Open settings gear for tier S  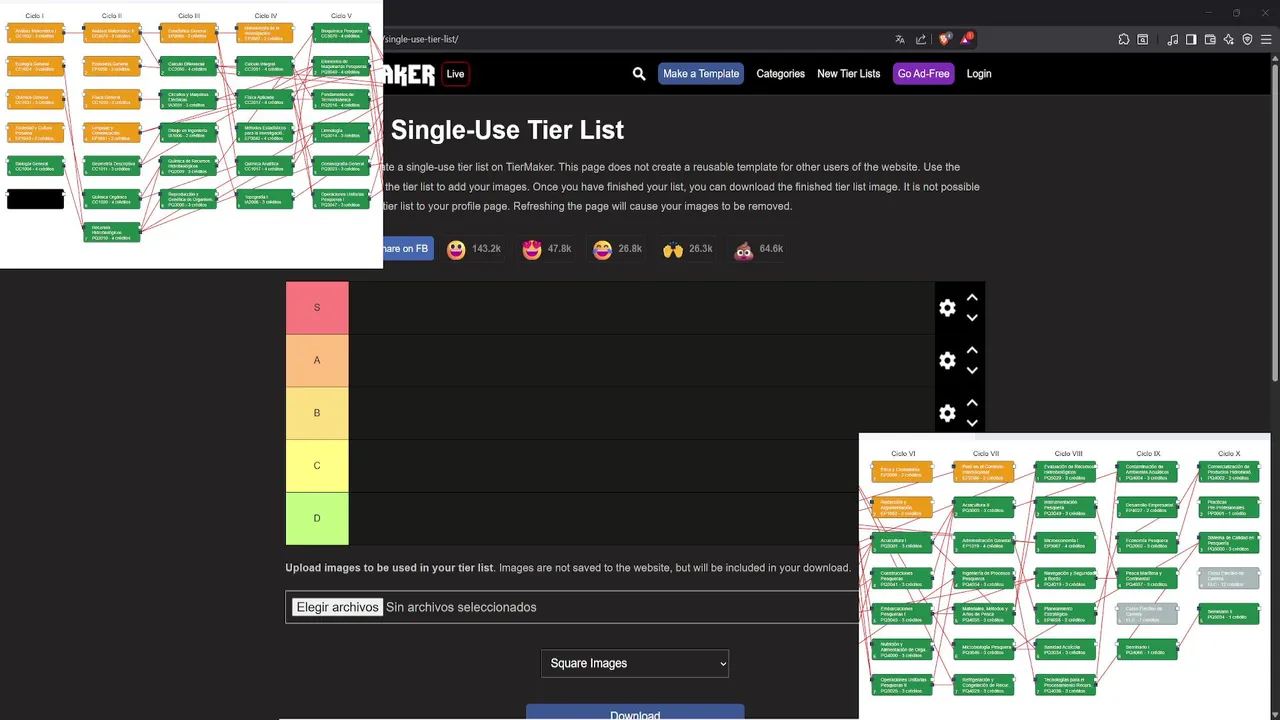pyautogui.click(x=947, y=308)
